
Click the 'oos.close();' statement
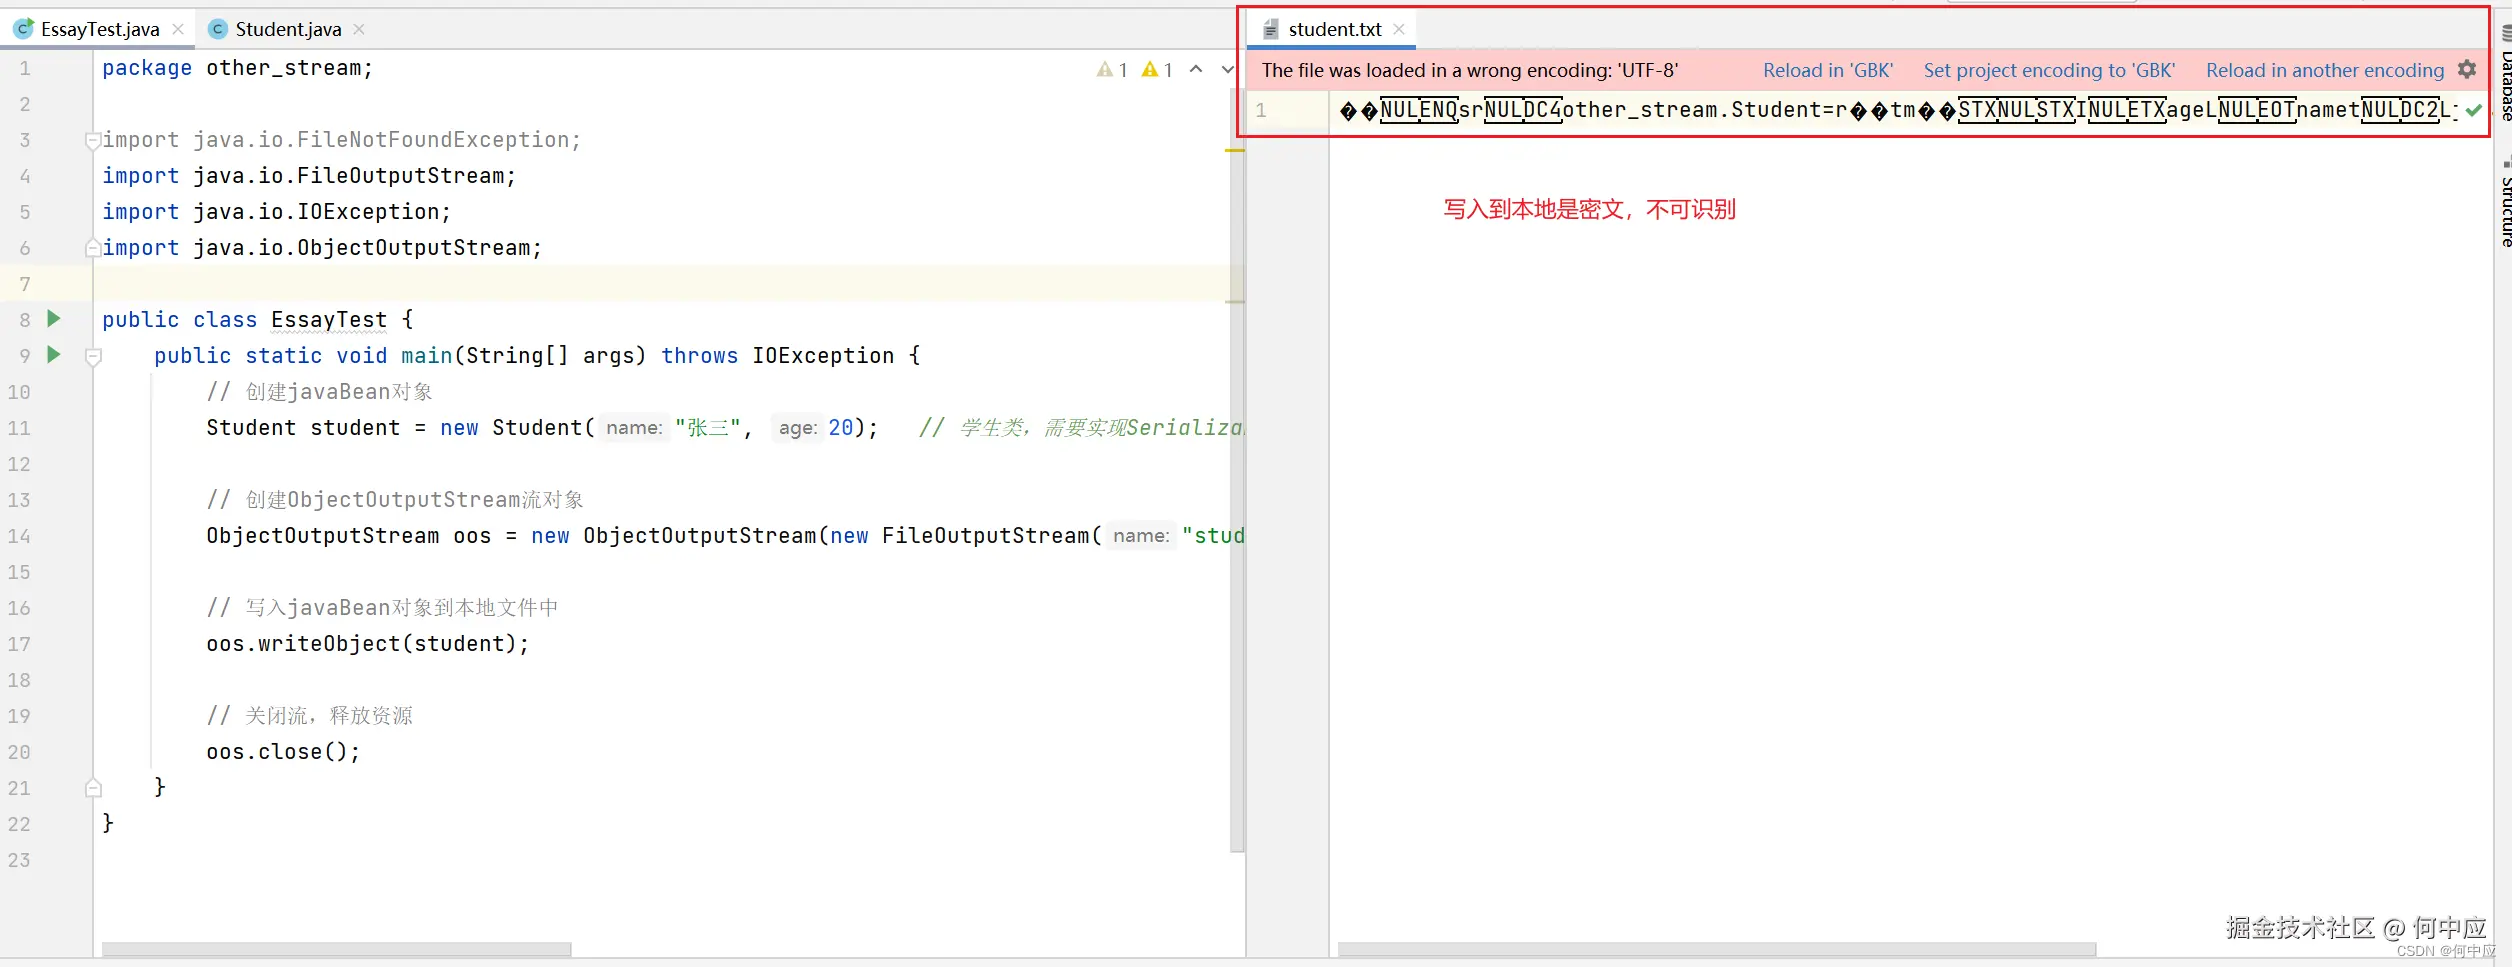pyautogui.click(x=283, y=752)
